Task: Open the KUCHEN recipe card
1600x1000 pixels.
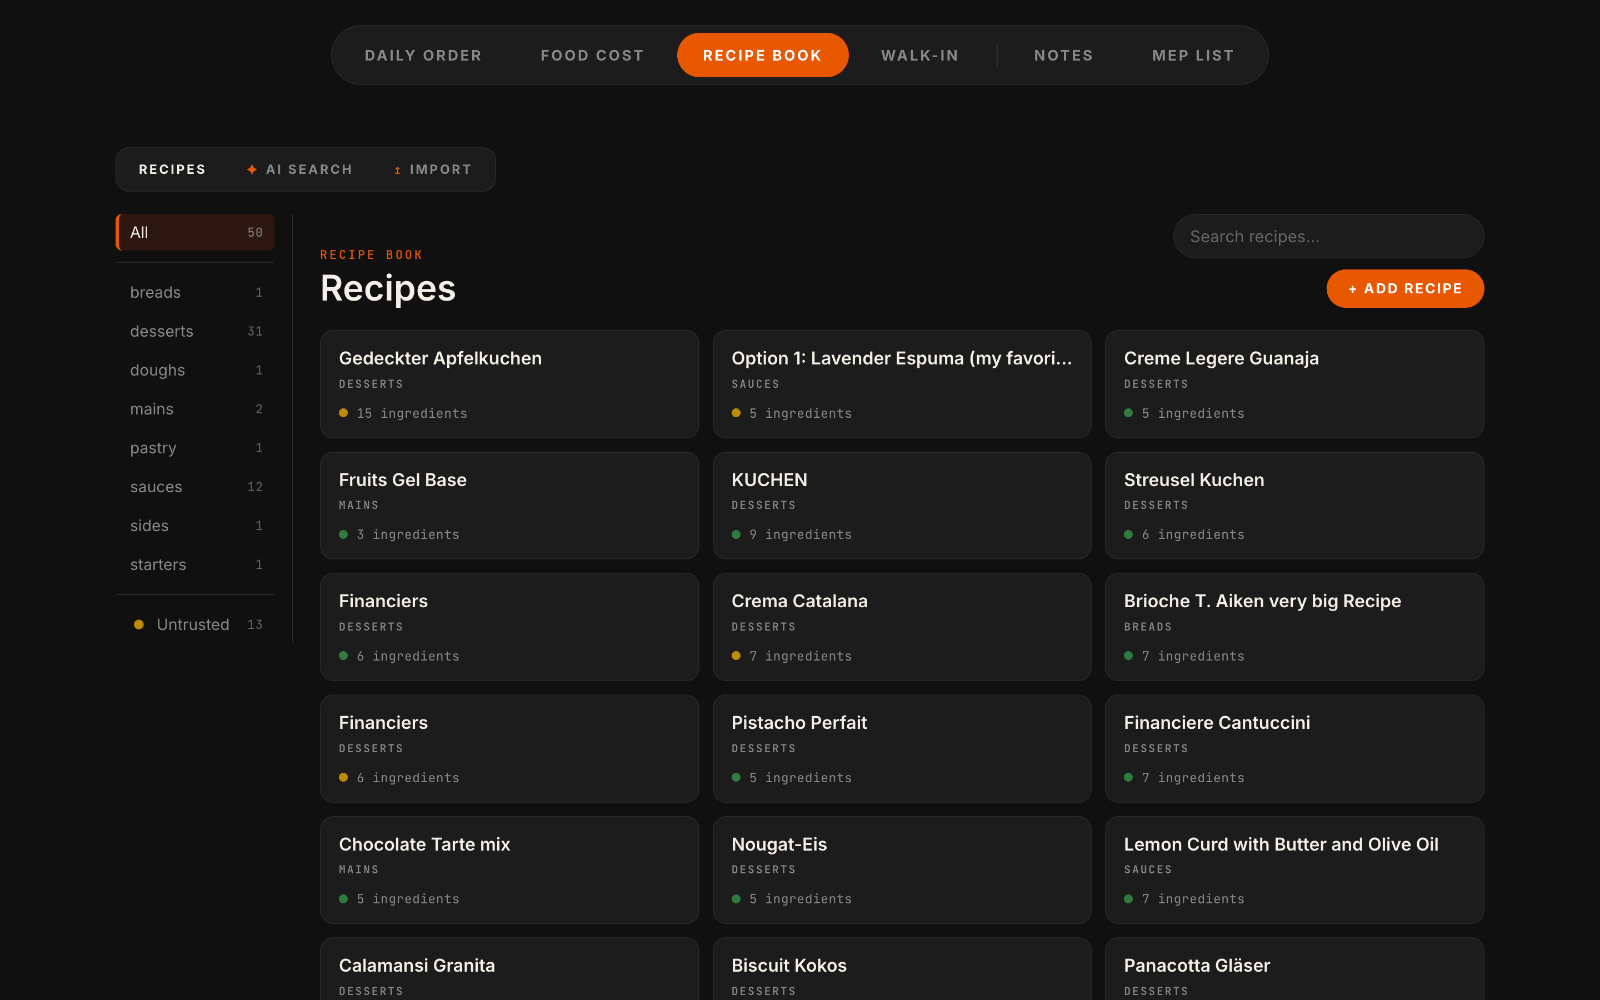Action: click(902, 506)
